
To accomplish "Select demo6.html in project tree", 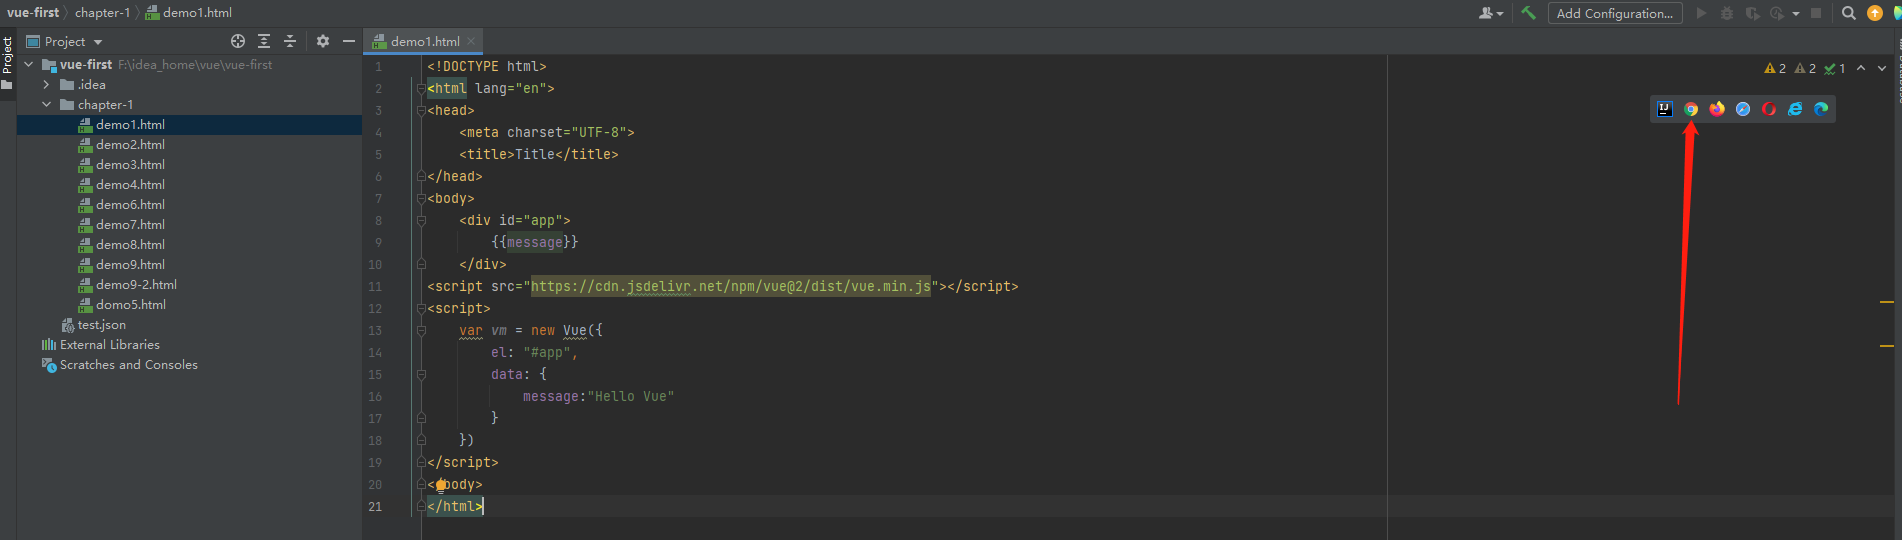I will [x=130, y=204].
